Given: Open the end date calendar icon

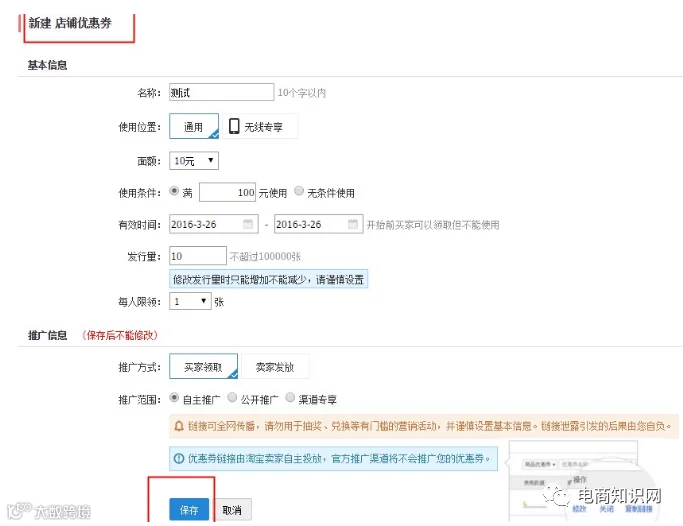Looking at the screenshot, I should pos(353,224).
